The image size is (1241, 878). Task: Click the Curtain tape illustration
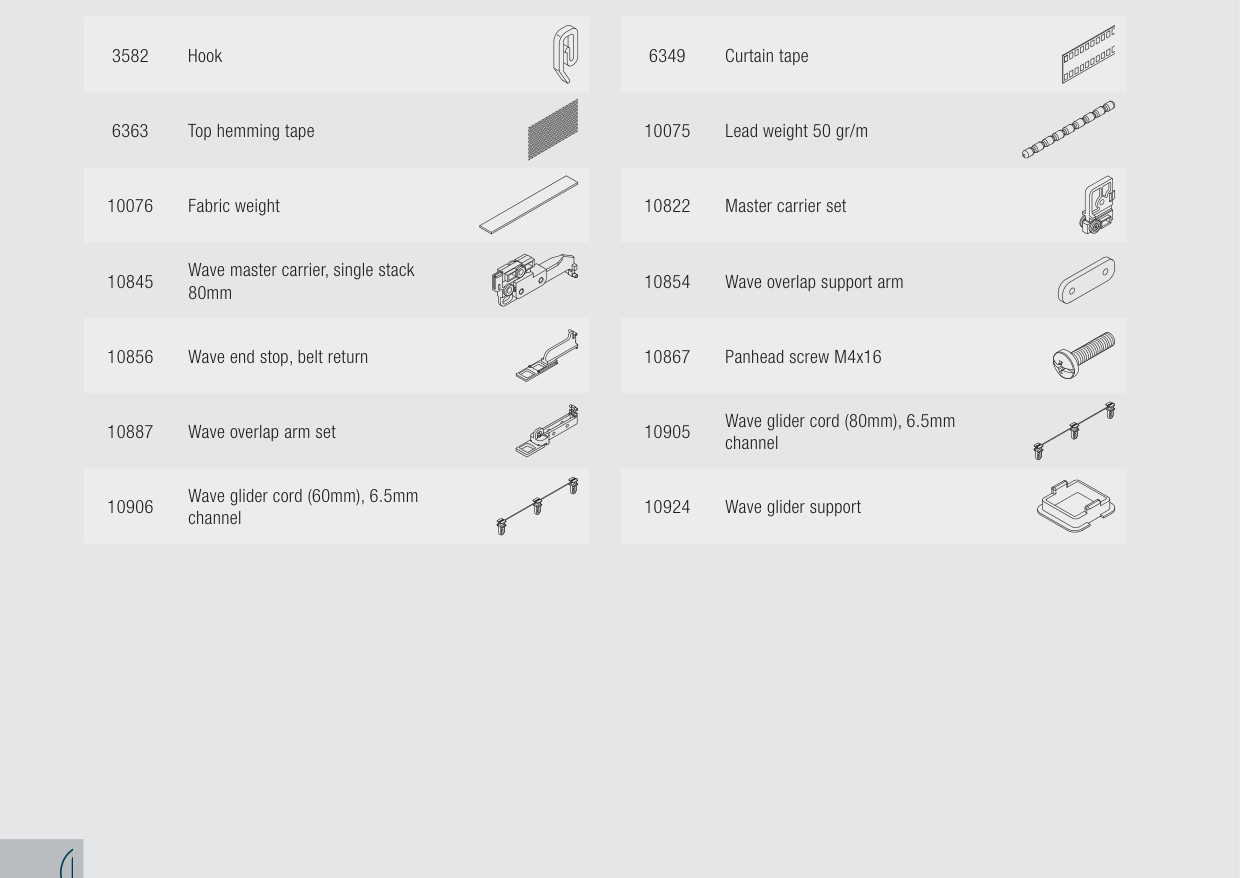click(x=1088, y=55)
